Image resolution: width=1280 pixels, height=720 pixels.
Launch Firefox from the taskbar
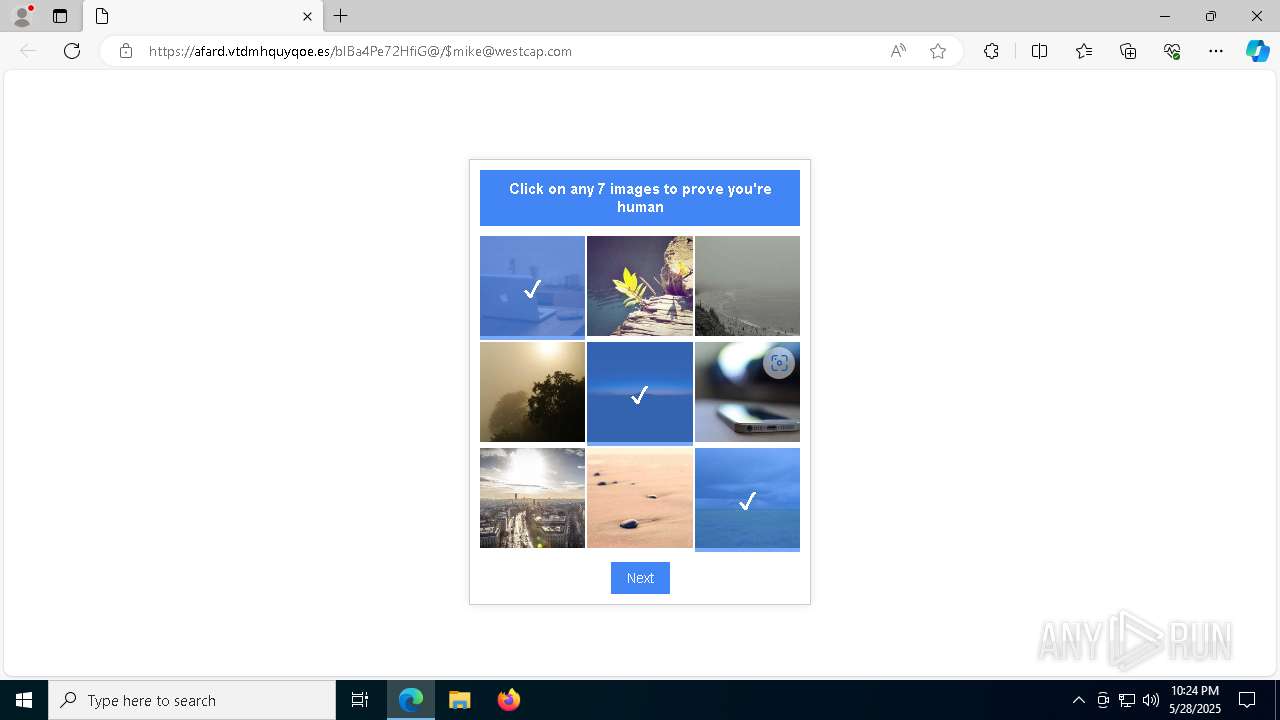[x=508, y=700]
